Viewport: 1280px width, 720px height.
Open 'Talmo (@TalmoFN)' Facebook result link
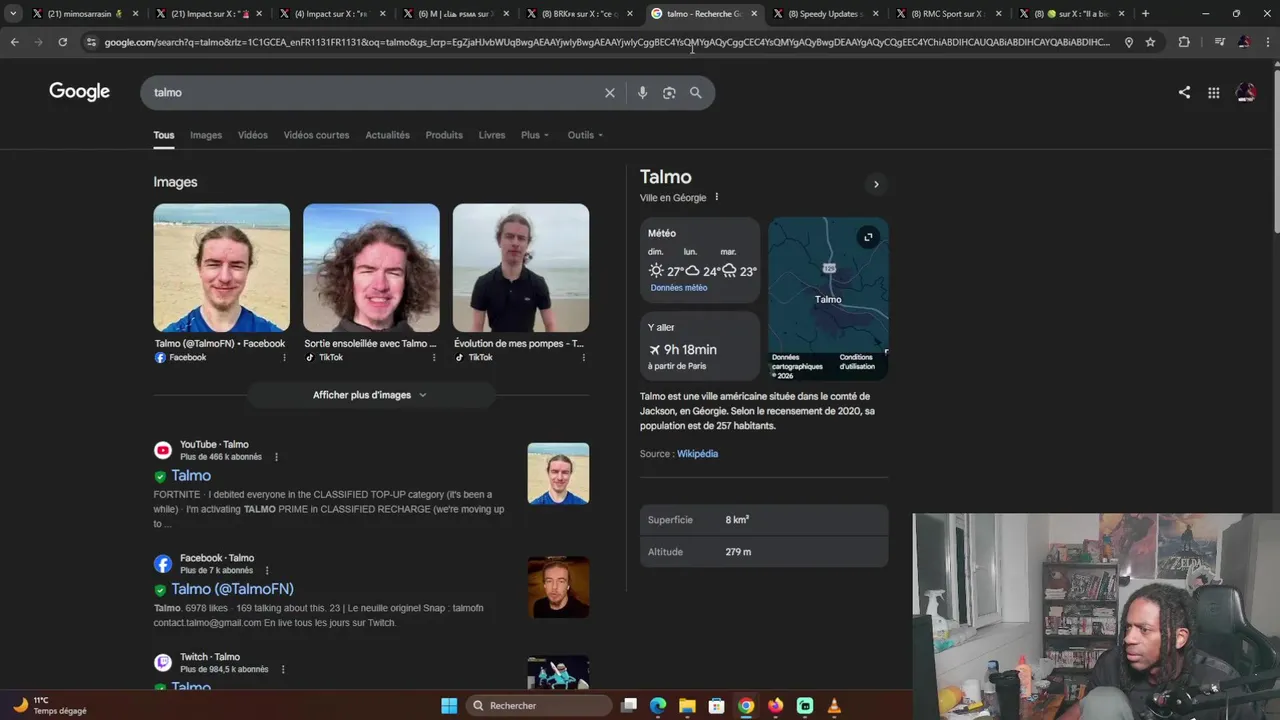pyautogui.click(x=232, y=589)
